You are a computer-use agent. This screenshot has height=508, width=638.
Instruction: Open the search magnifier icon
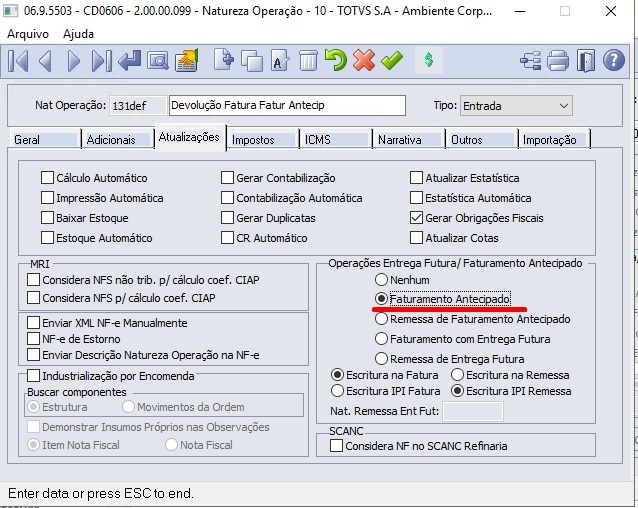pos(157,61)
